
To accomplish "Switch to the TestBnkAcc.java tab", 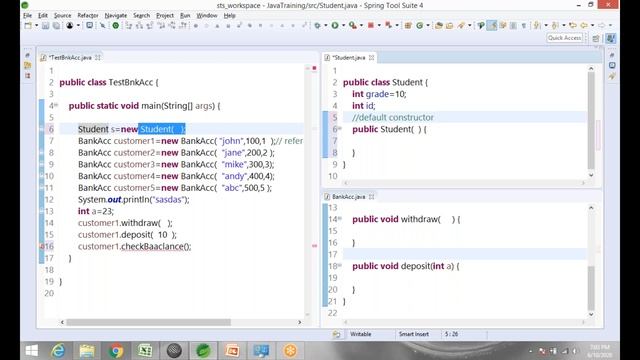I will [70, 58].
